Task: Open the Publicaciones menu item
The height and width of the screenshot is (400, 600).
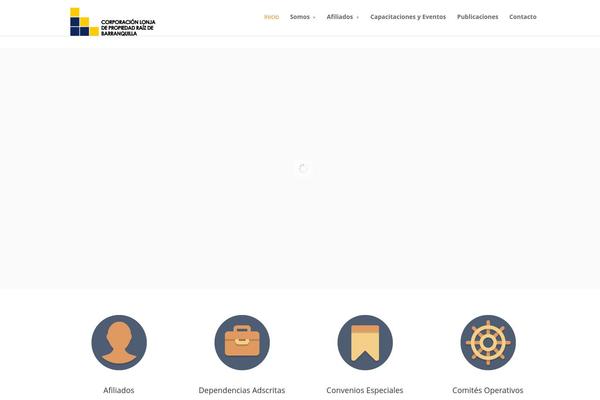Action: pos(478,17)
